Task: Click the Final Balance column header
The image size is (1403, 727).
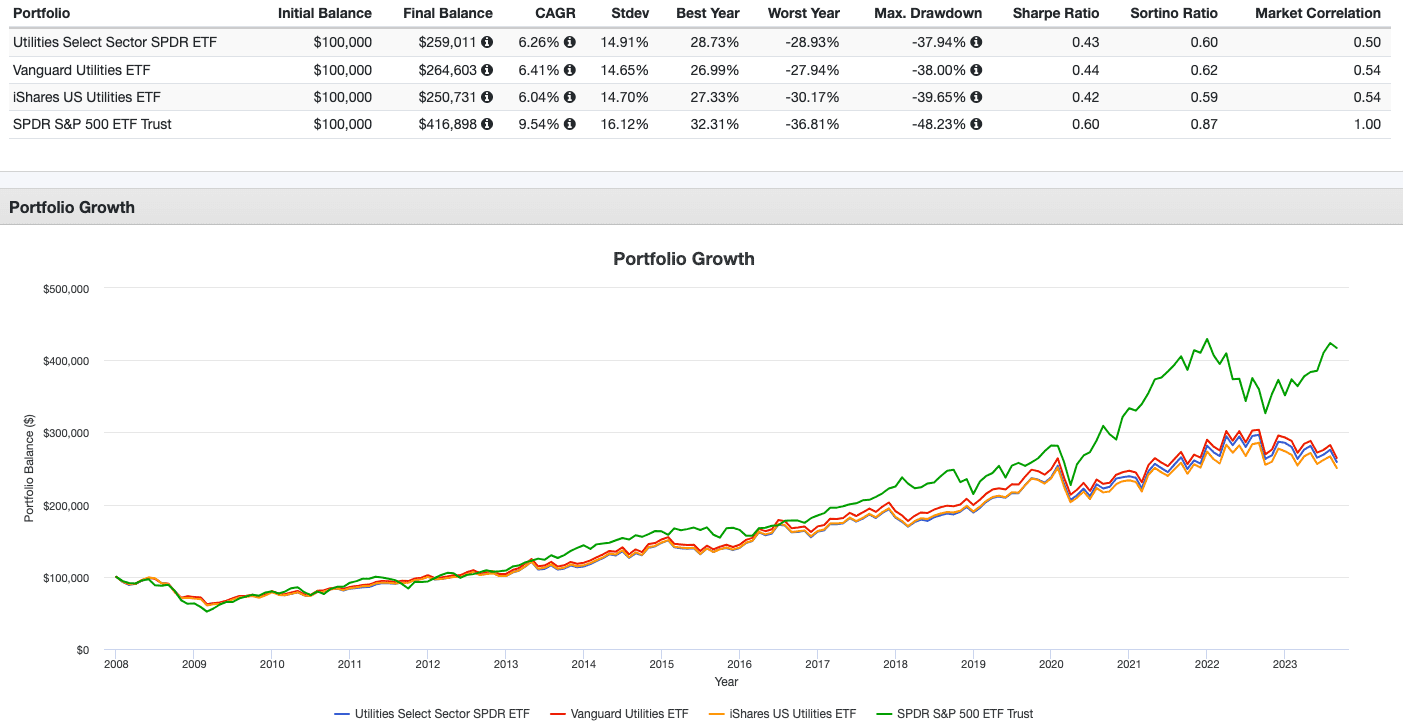Action: click(x=448, y=14)
